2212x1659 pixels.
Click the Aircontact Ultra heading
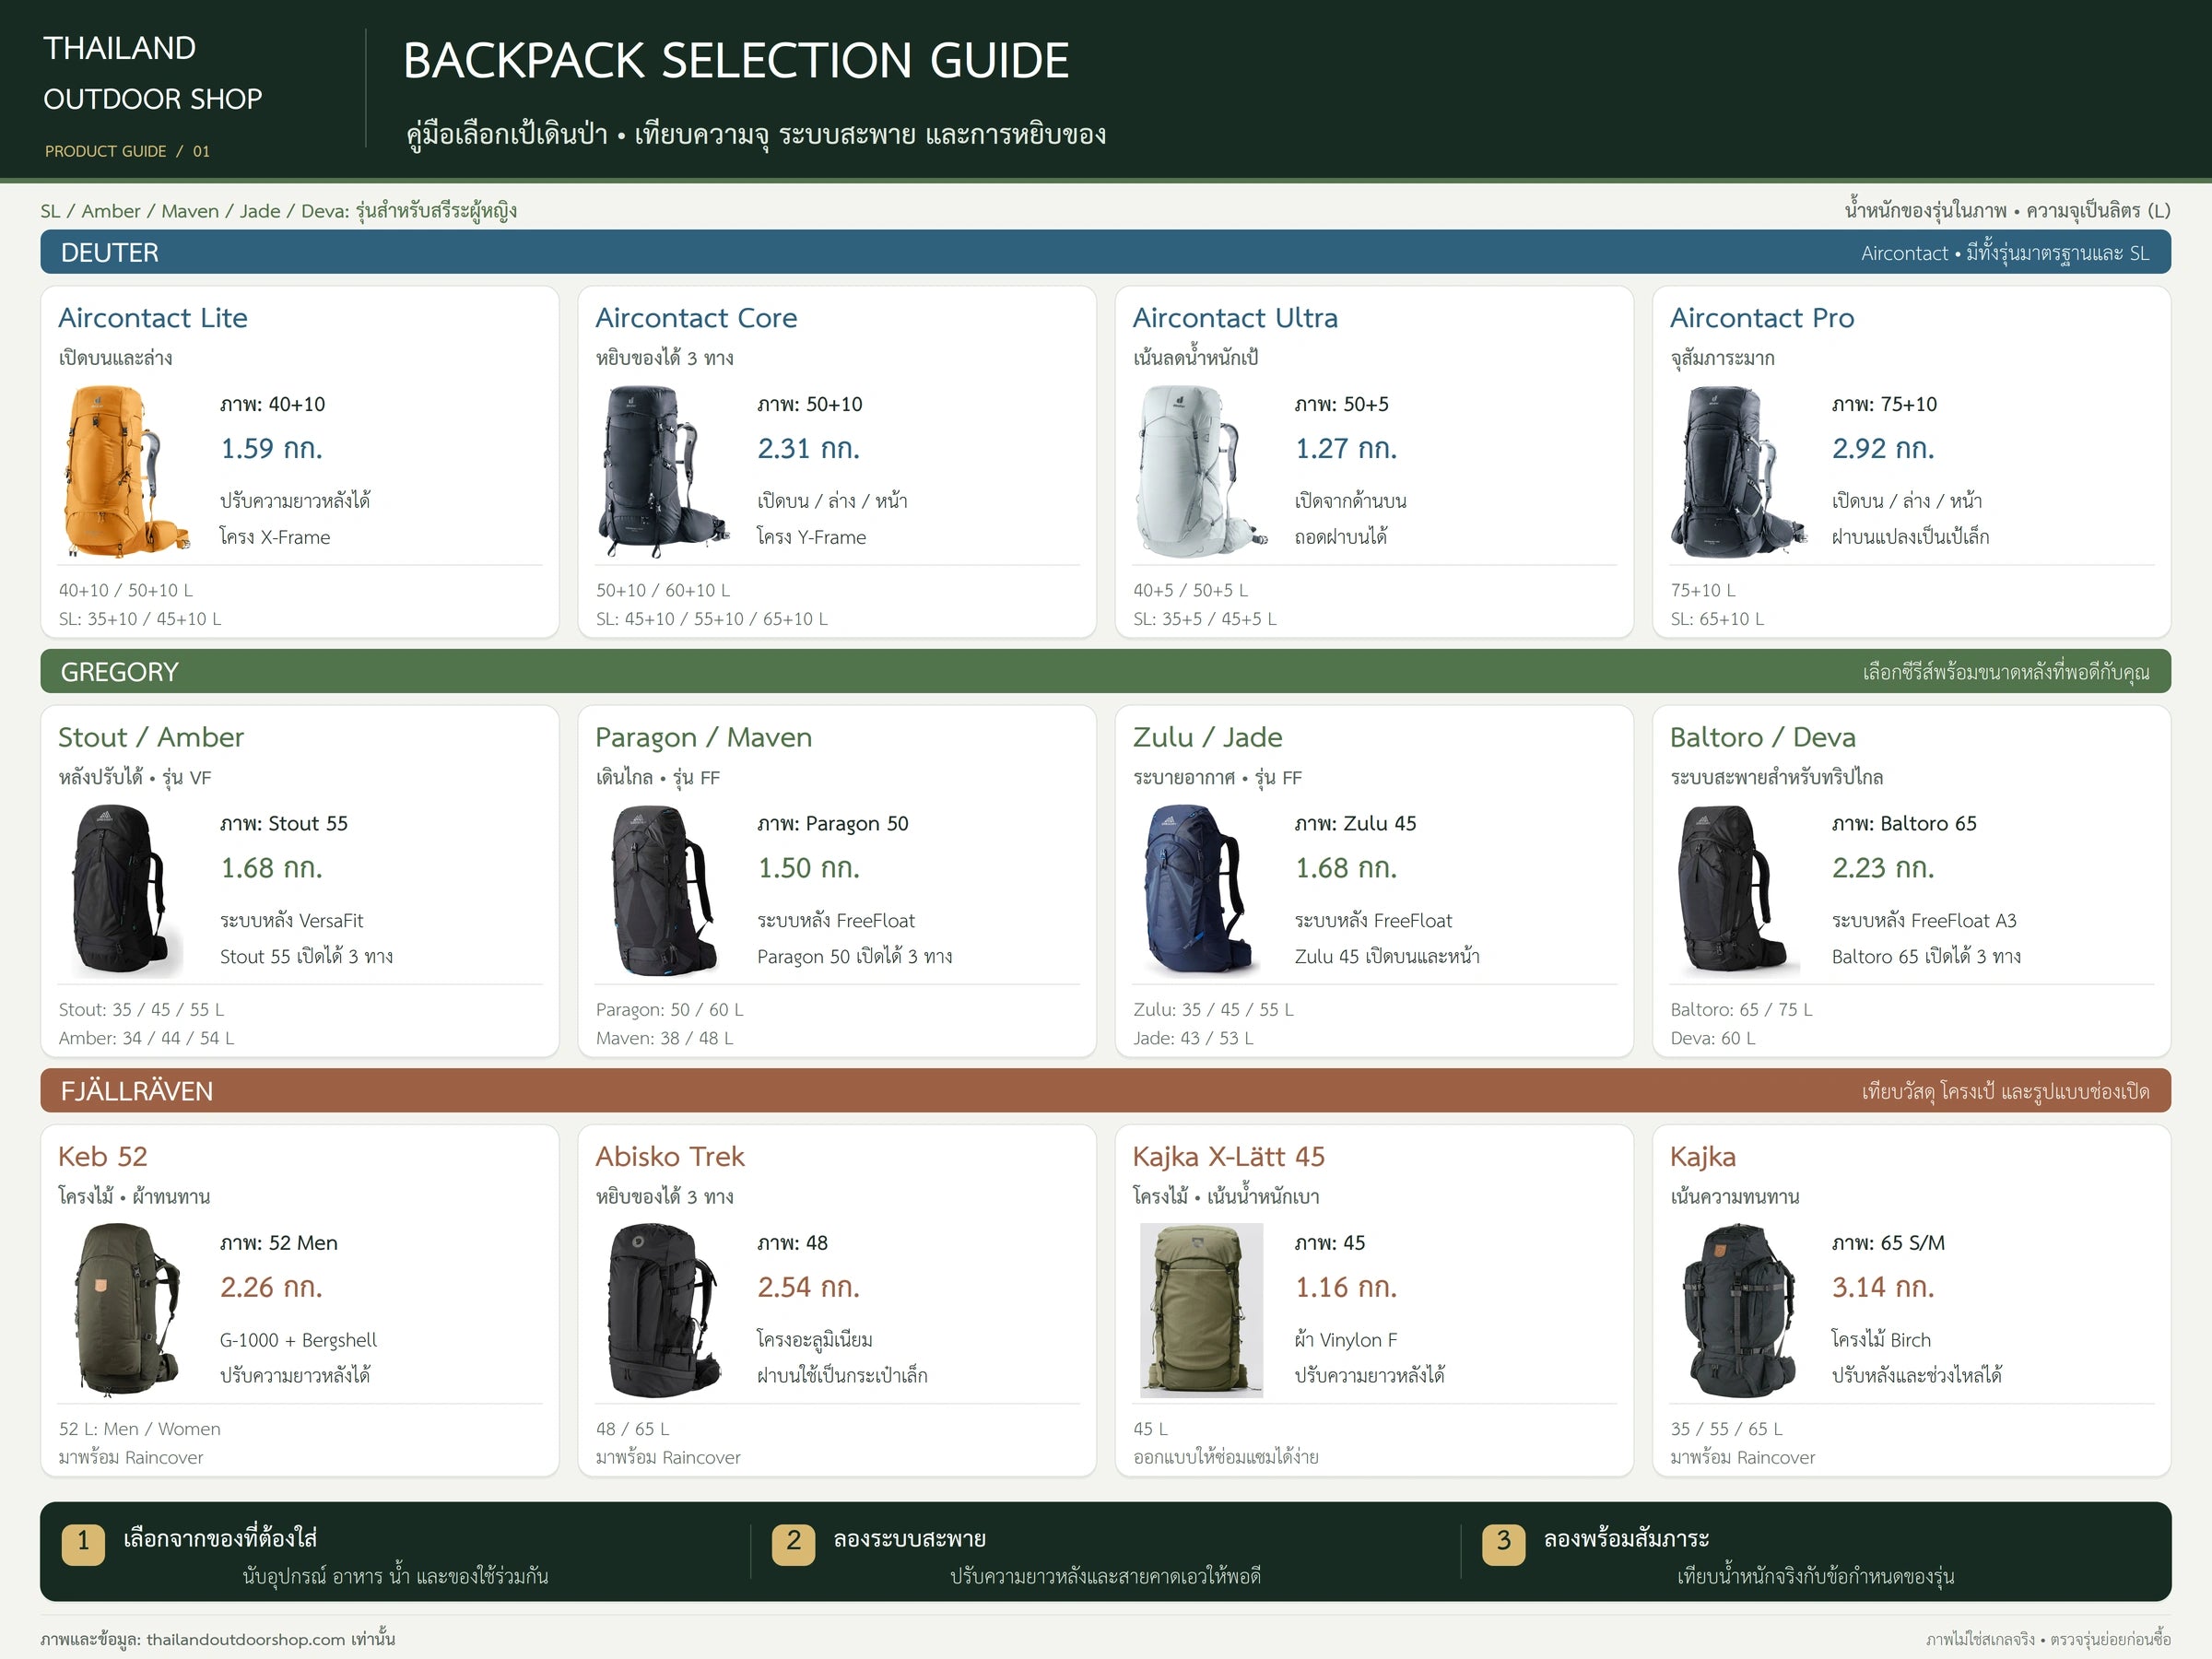tap(1235, 318)
